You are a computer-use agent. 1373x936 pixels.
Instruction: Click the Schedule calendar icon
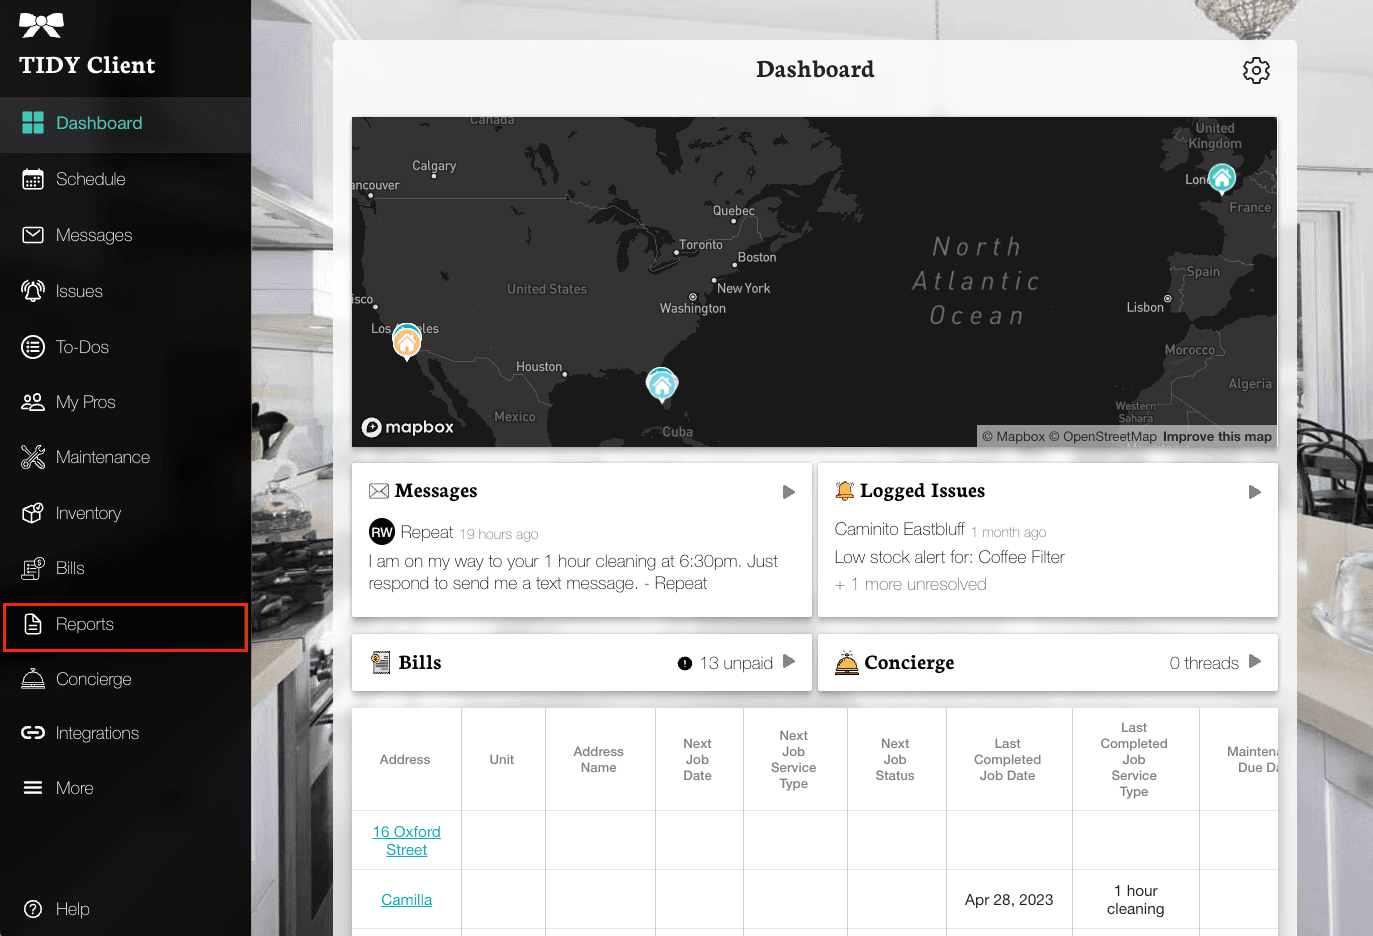(33, 179)
